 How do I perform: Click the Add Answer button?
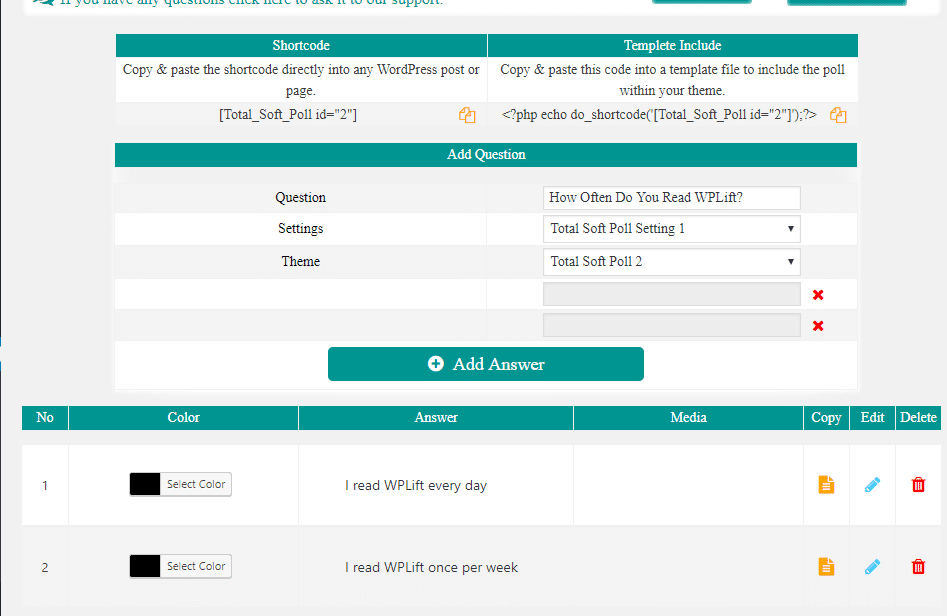click(x=486, y=364)
